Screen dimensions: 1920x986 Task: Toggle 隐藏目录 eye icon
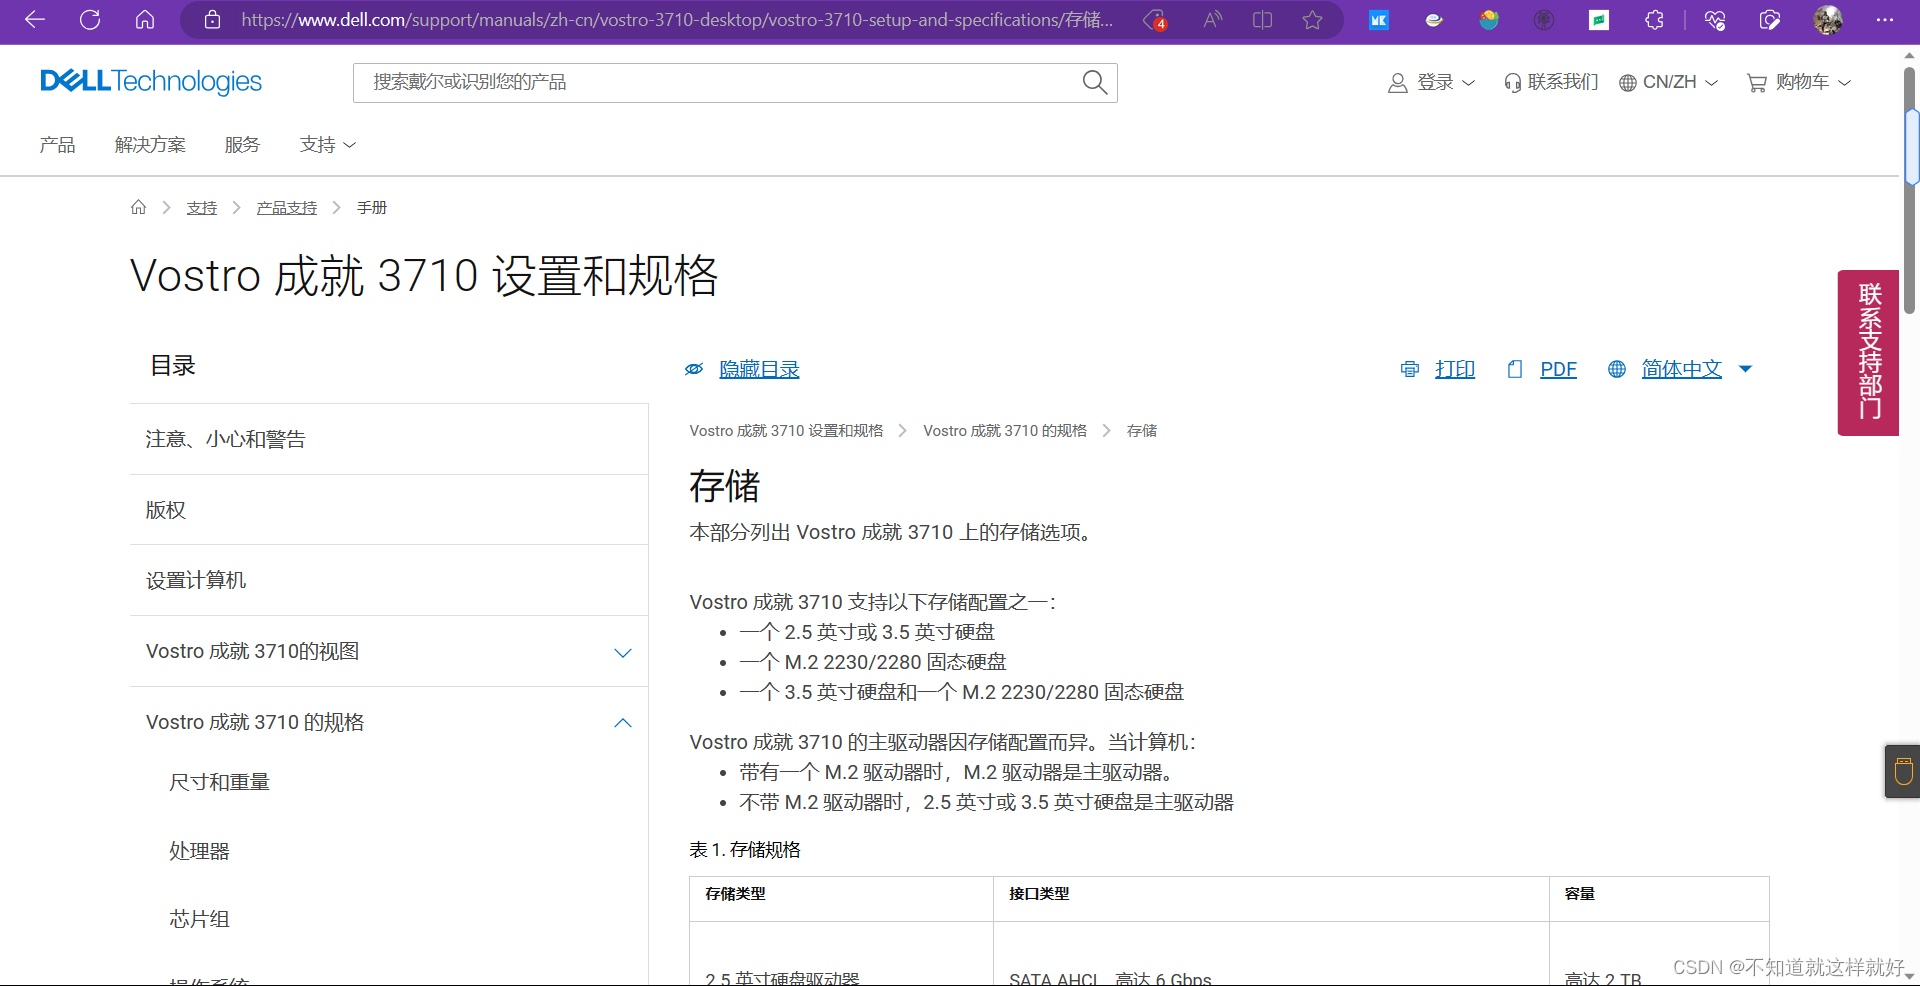click(x=694, y=369)
